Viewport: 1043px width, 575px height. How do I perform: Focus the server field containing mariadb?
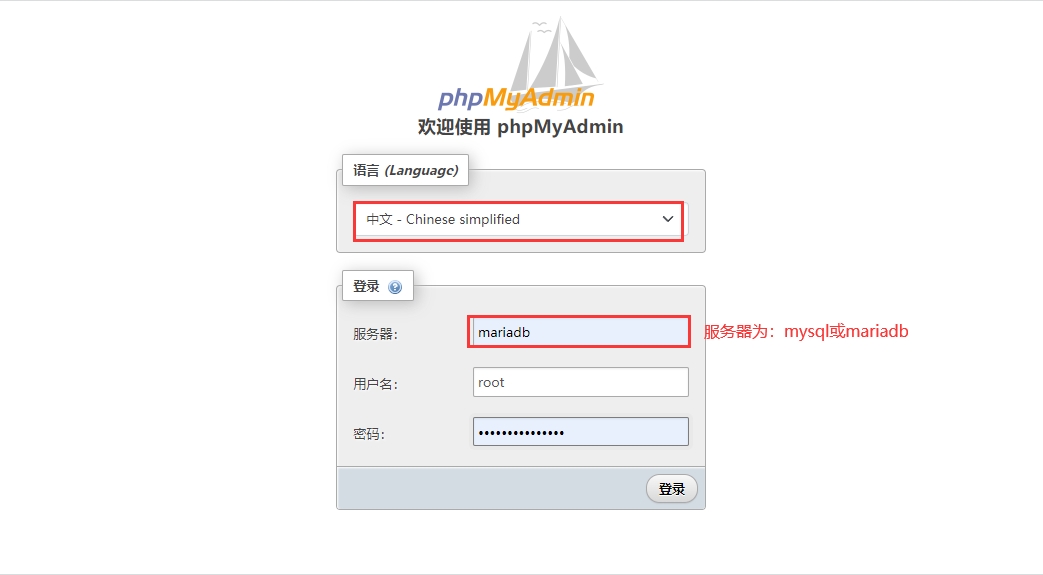[579, 332]
